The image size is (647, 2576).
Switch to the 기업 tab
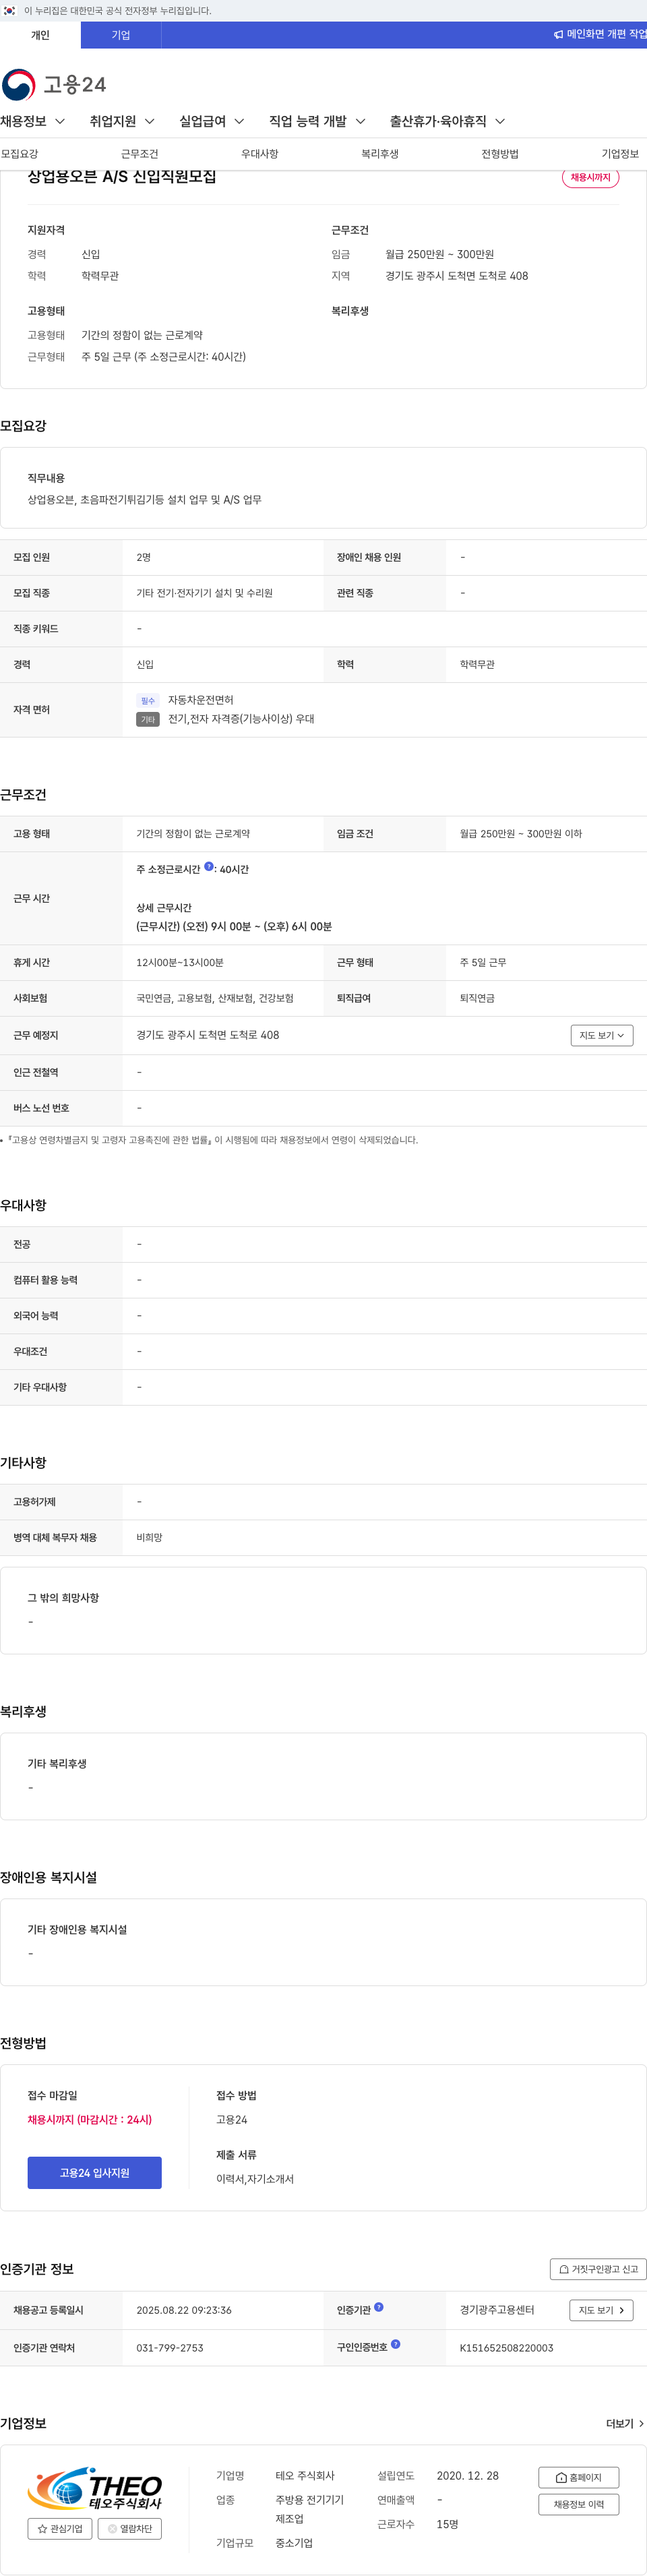pos(121,35)
